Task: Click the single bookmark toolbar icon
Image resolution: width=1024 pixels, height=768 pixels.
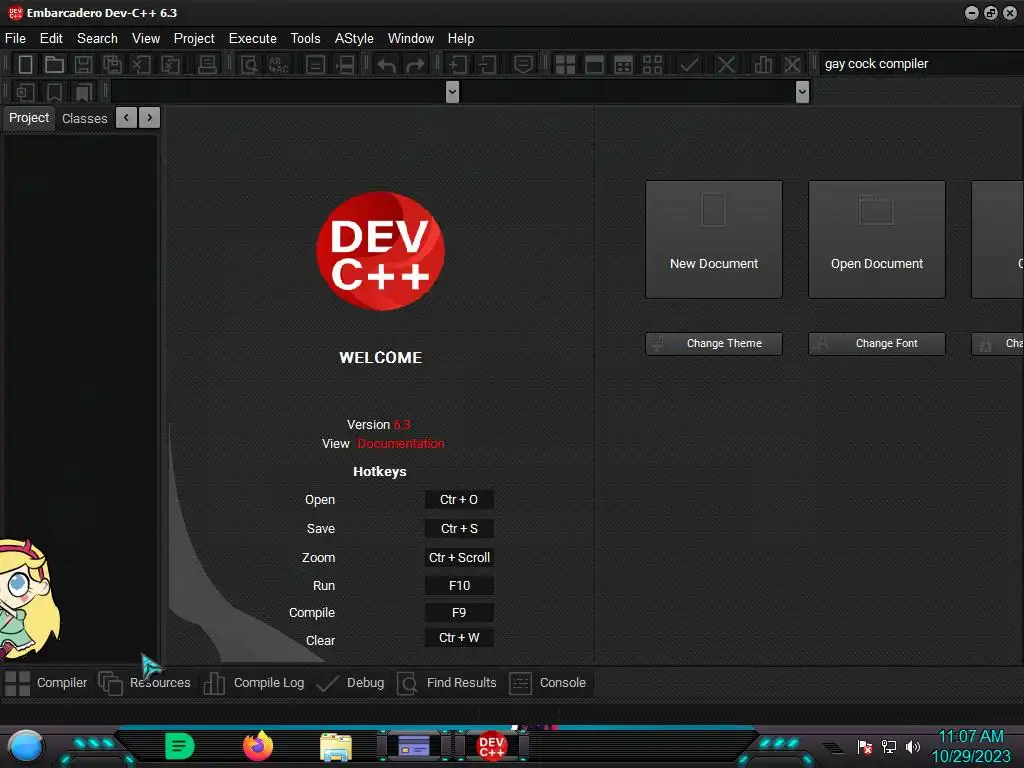Action: [x=54, y=92]
